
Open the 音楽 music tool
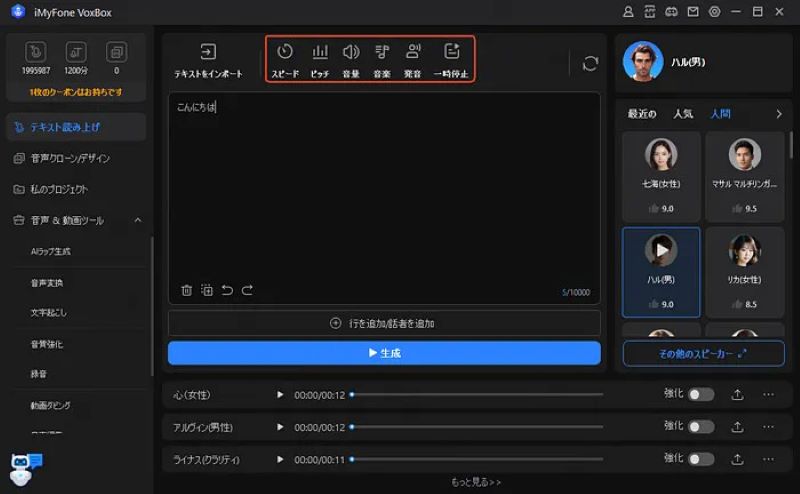(382, 60)
